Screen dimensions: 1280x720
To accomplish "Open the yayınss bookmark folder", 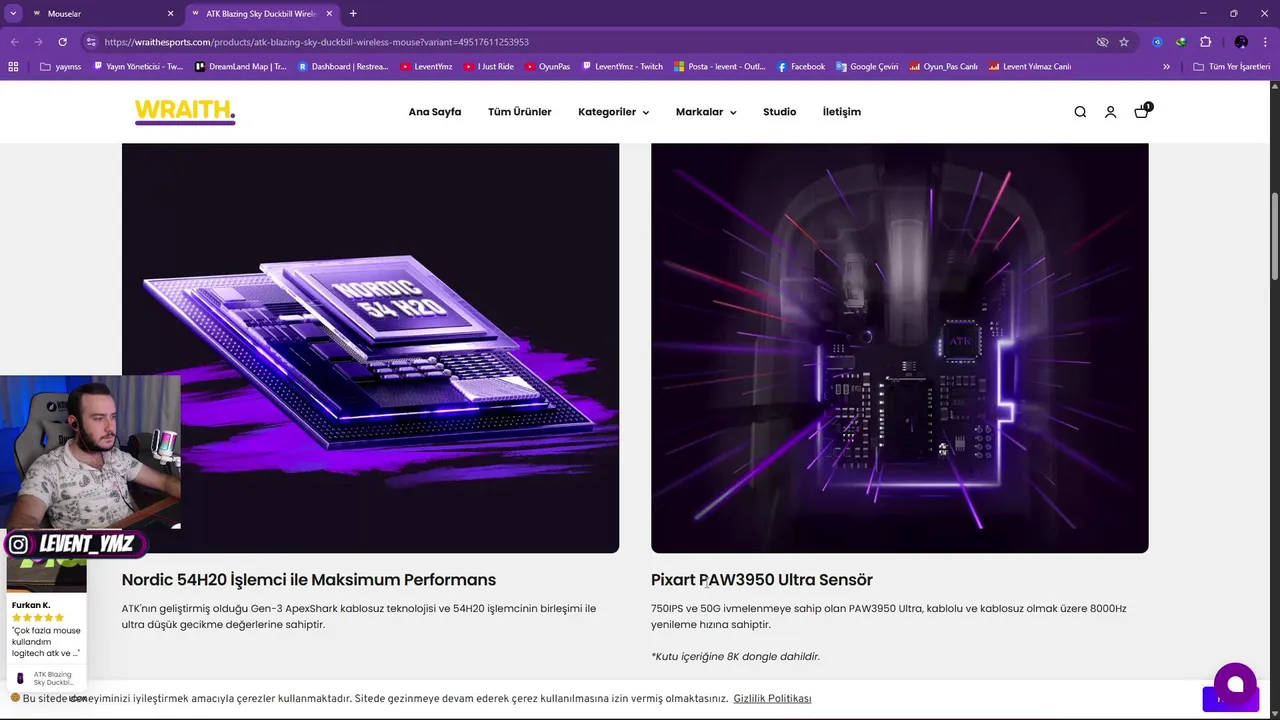I will (x=60, y=67).
